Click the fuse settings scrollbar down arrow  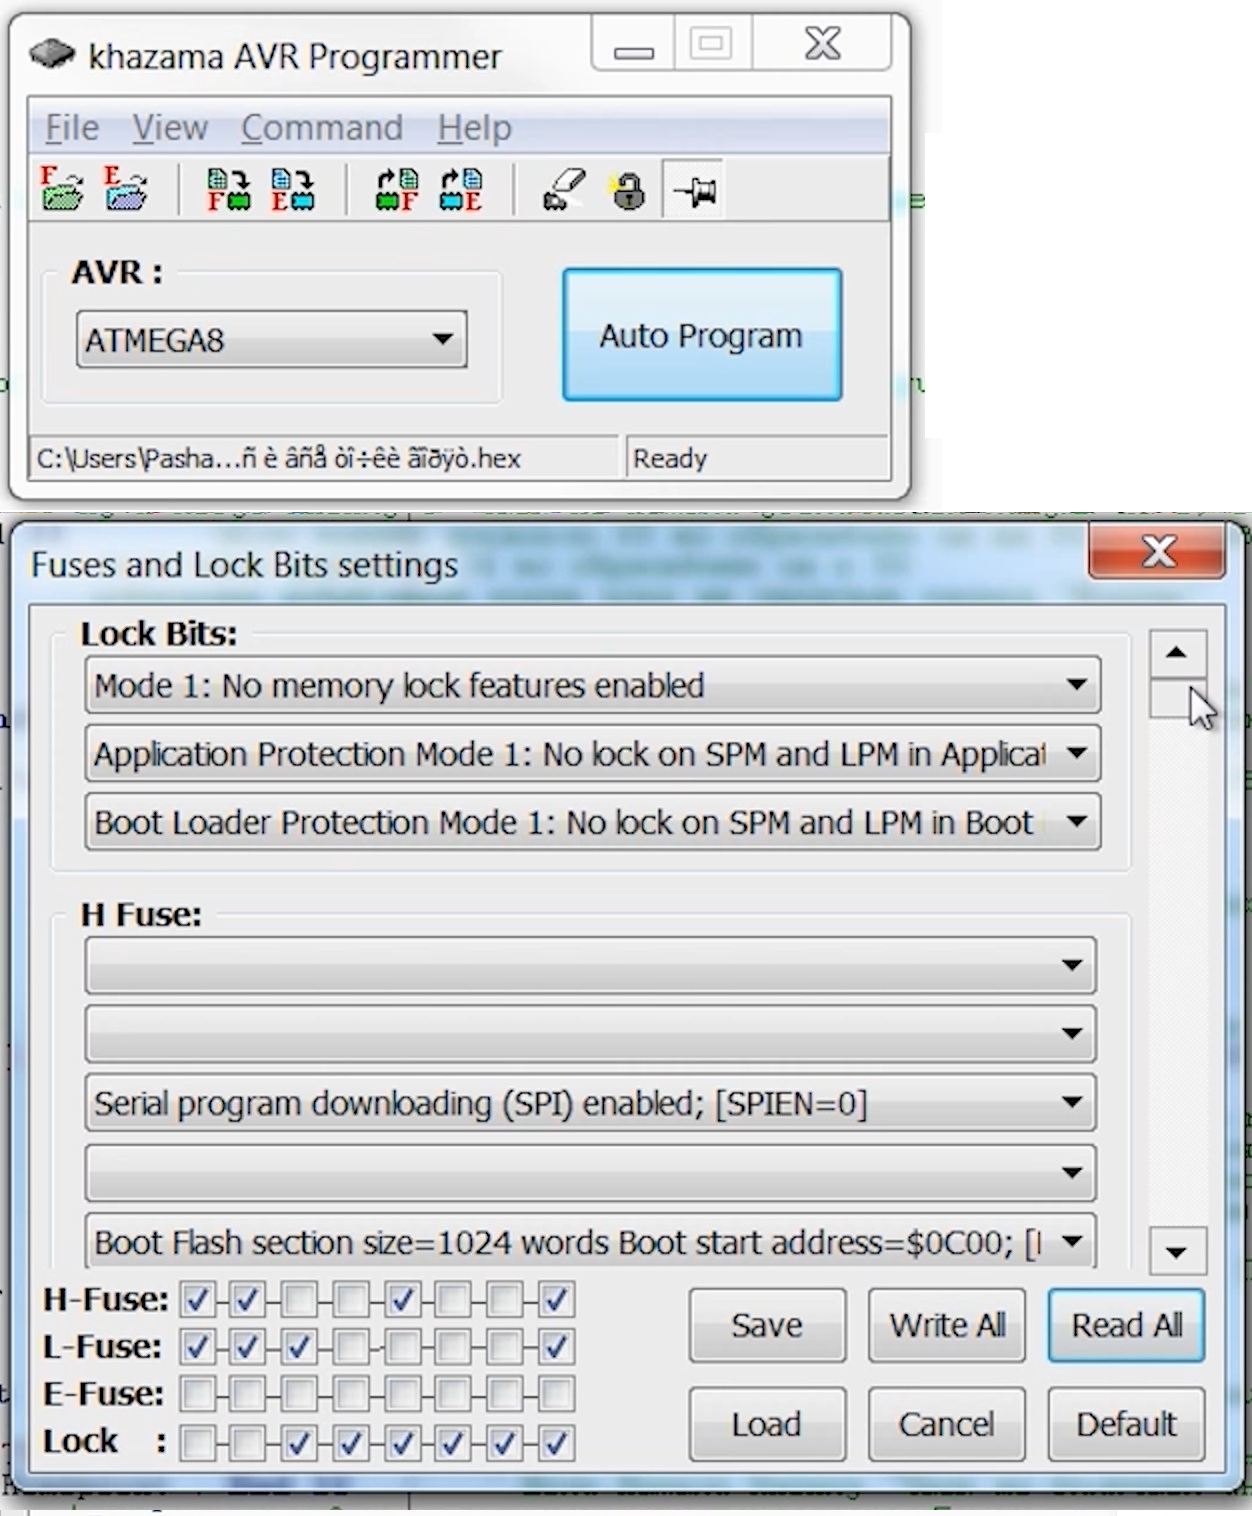click(1177, 1251)
